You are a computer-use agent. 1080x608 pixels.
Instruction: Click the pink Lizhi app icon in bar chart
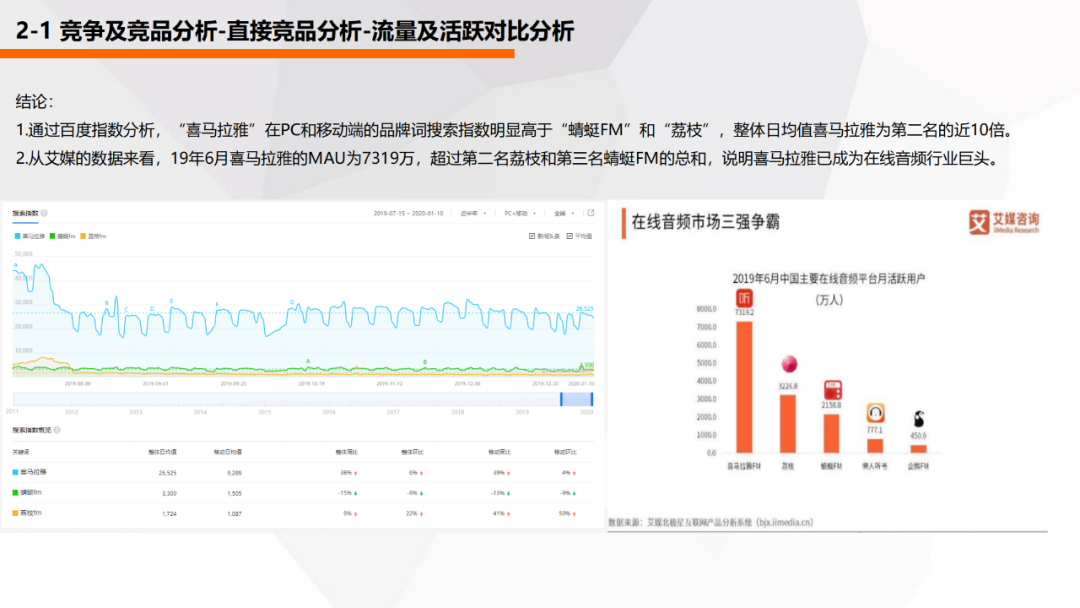[x=789, y=364]
